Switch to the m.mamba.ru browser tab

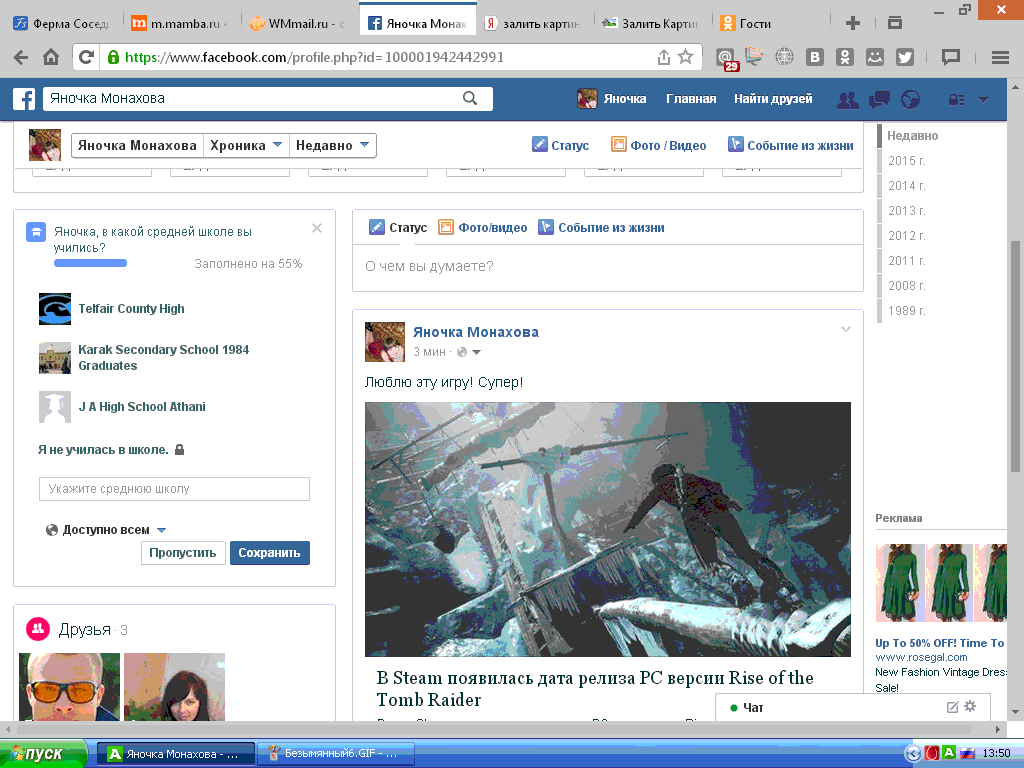[179, 24]
